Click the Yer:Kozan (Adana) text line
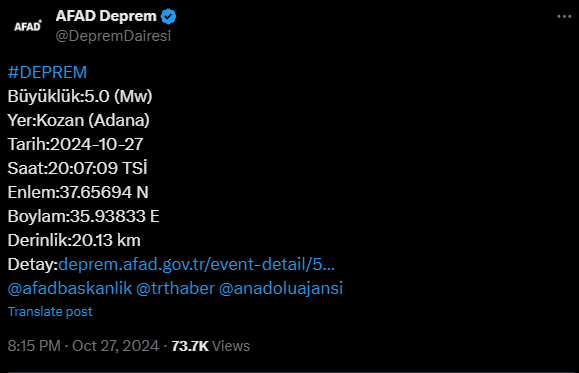 79,120
